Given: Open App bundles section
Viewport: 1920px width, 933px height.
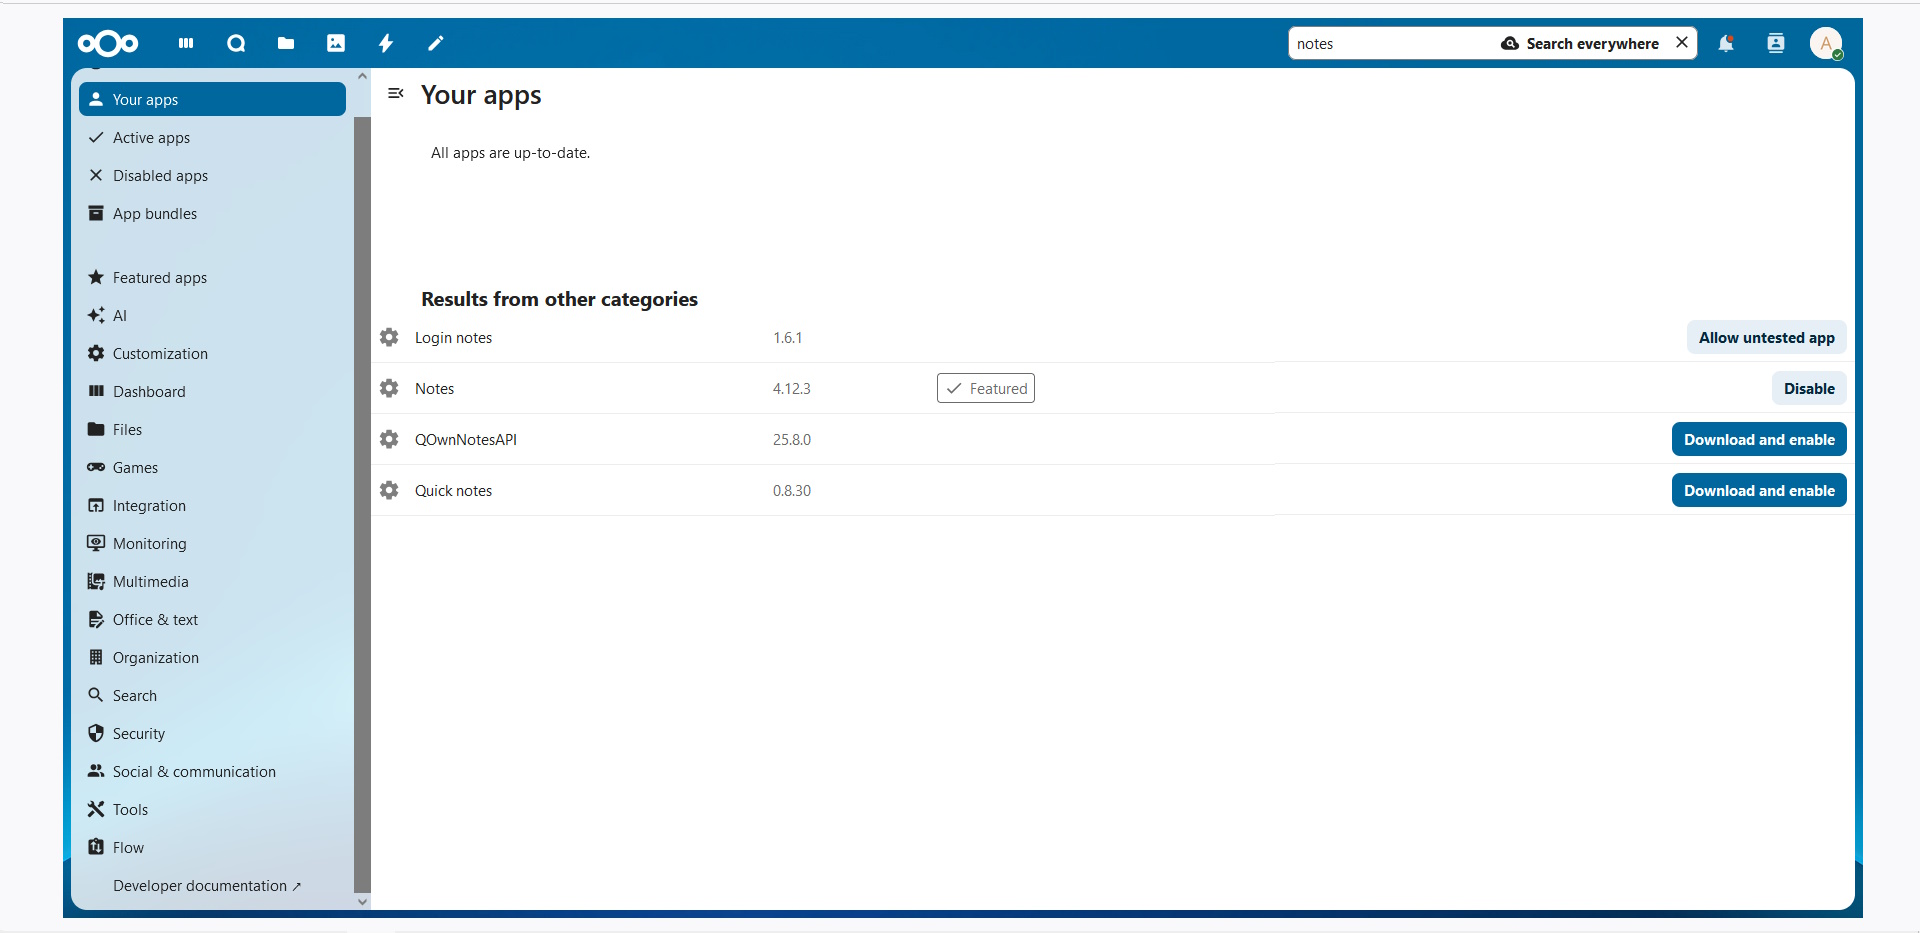Looking at the screenshot, I should [x=212, y=213].
